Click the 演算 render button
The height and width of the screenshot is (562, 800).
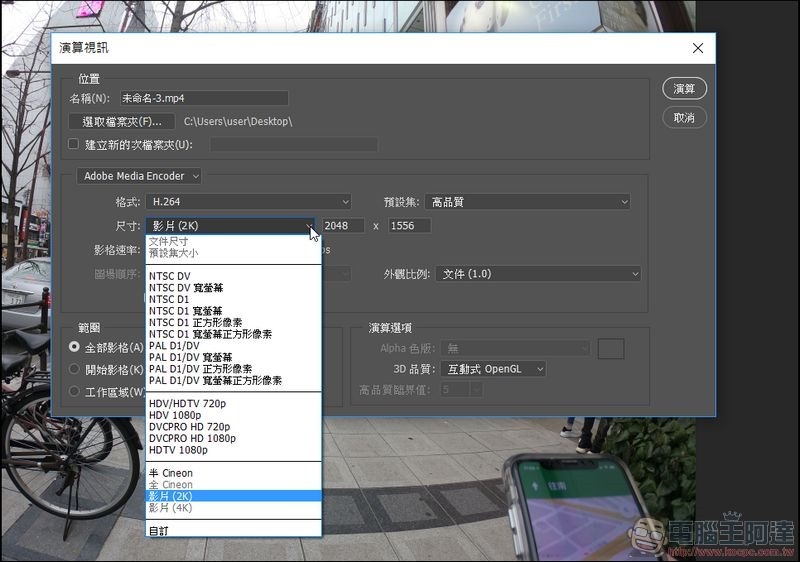[684, 89]
